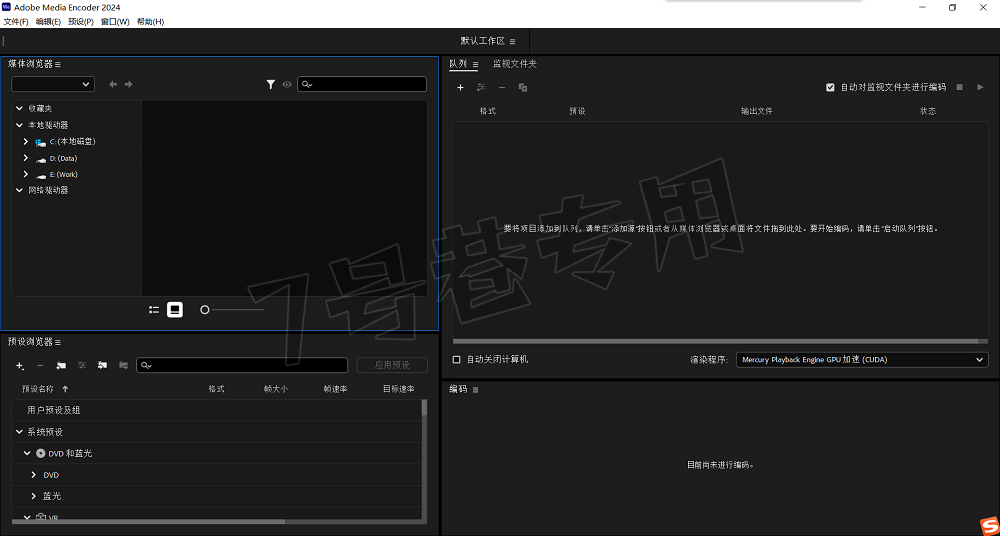Image resolution: width=1000 pixels, height=536 pixels.
Task: Click the 帧速率 column header
Action: pos(335,389)
